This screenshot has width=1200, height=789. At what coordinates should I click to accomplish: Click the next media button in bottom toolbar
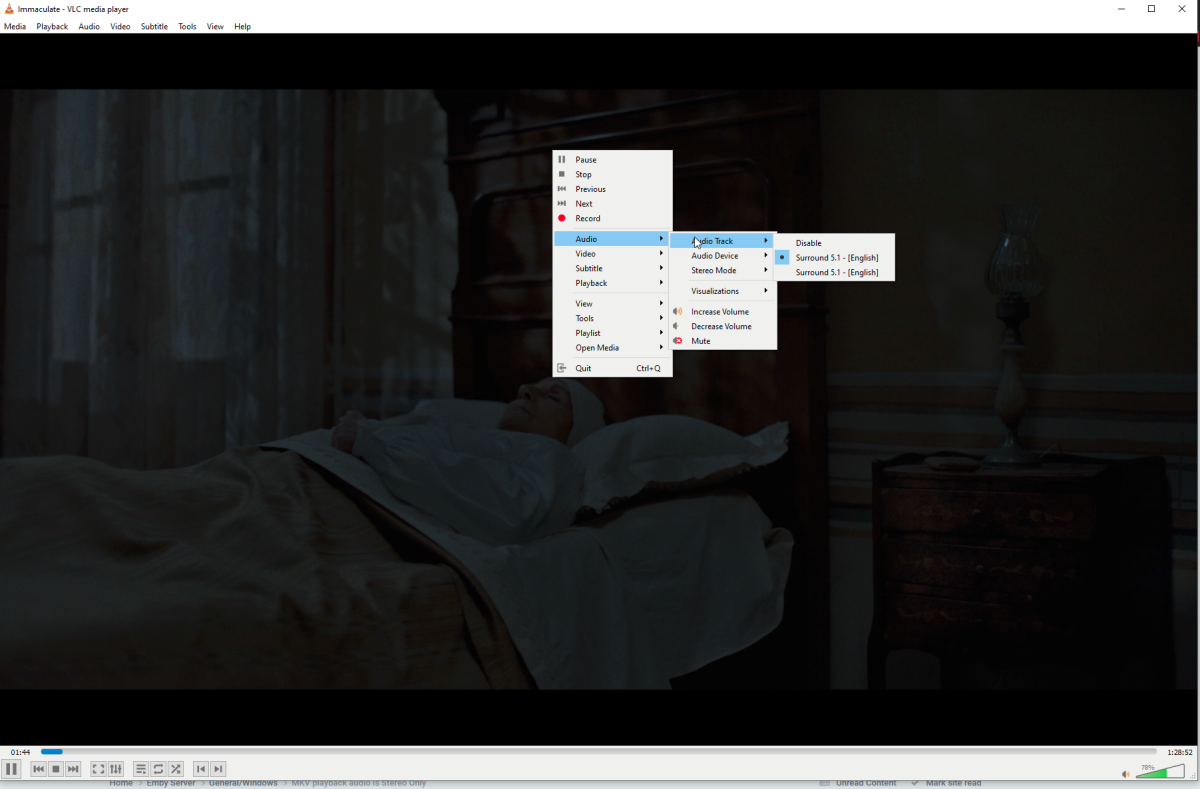tap(73, 769)
